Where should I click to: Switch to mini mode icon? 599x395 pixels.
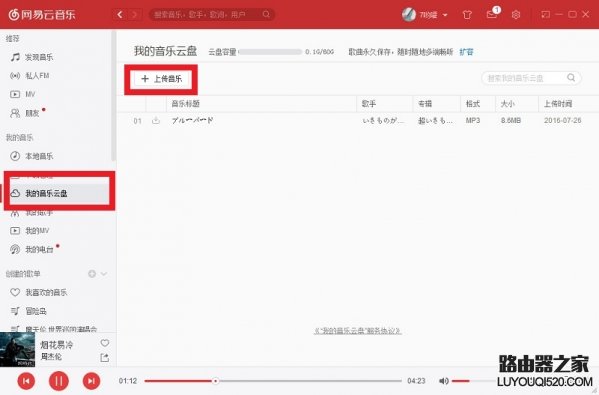[x=546, y=15]
